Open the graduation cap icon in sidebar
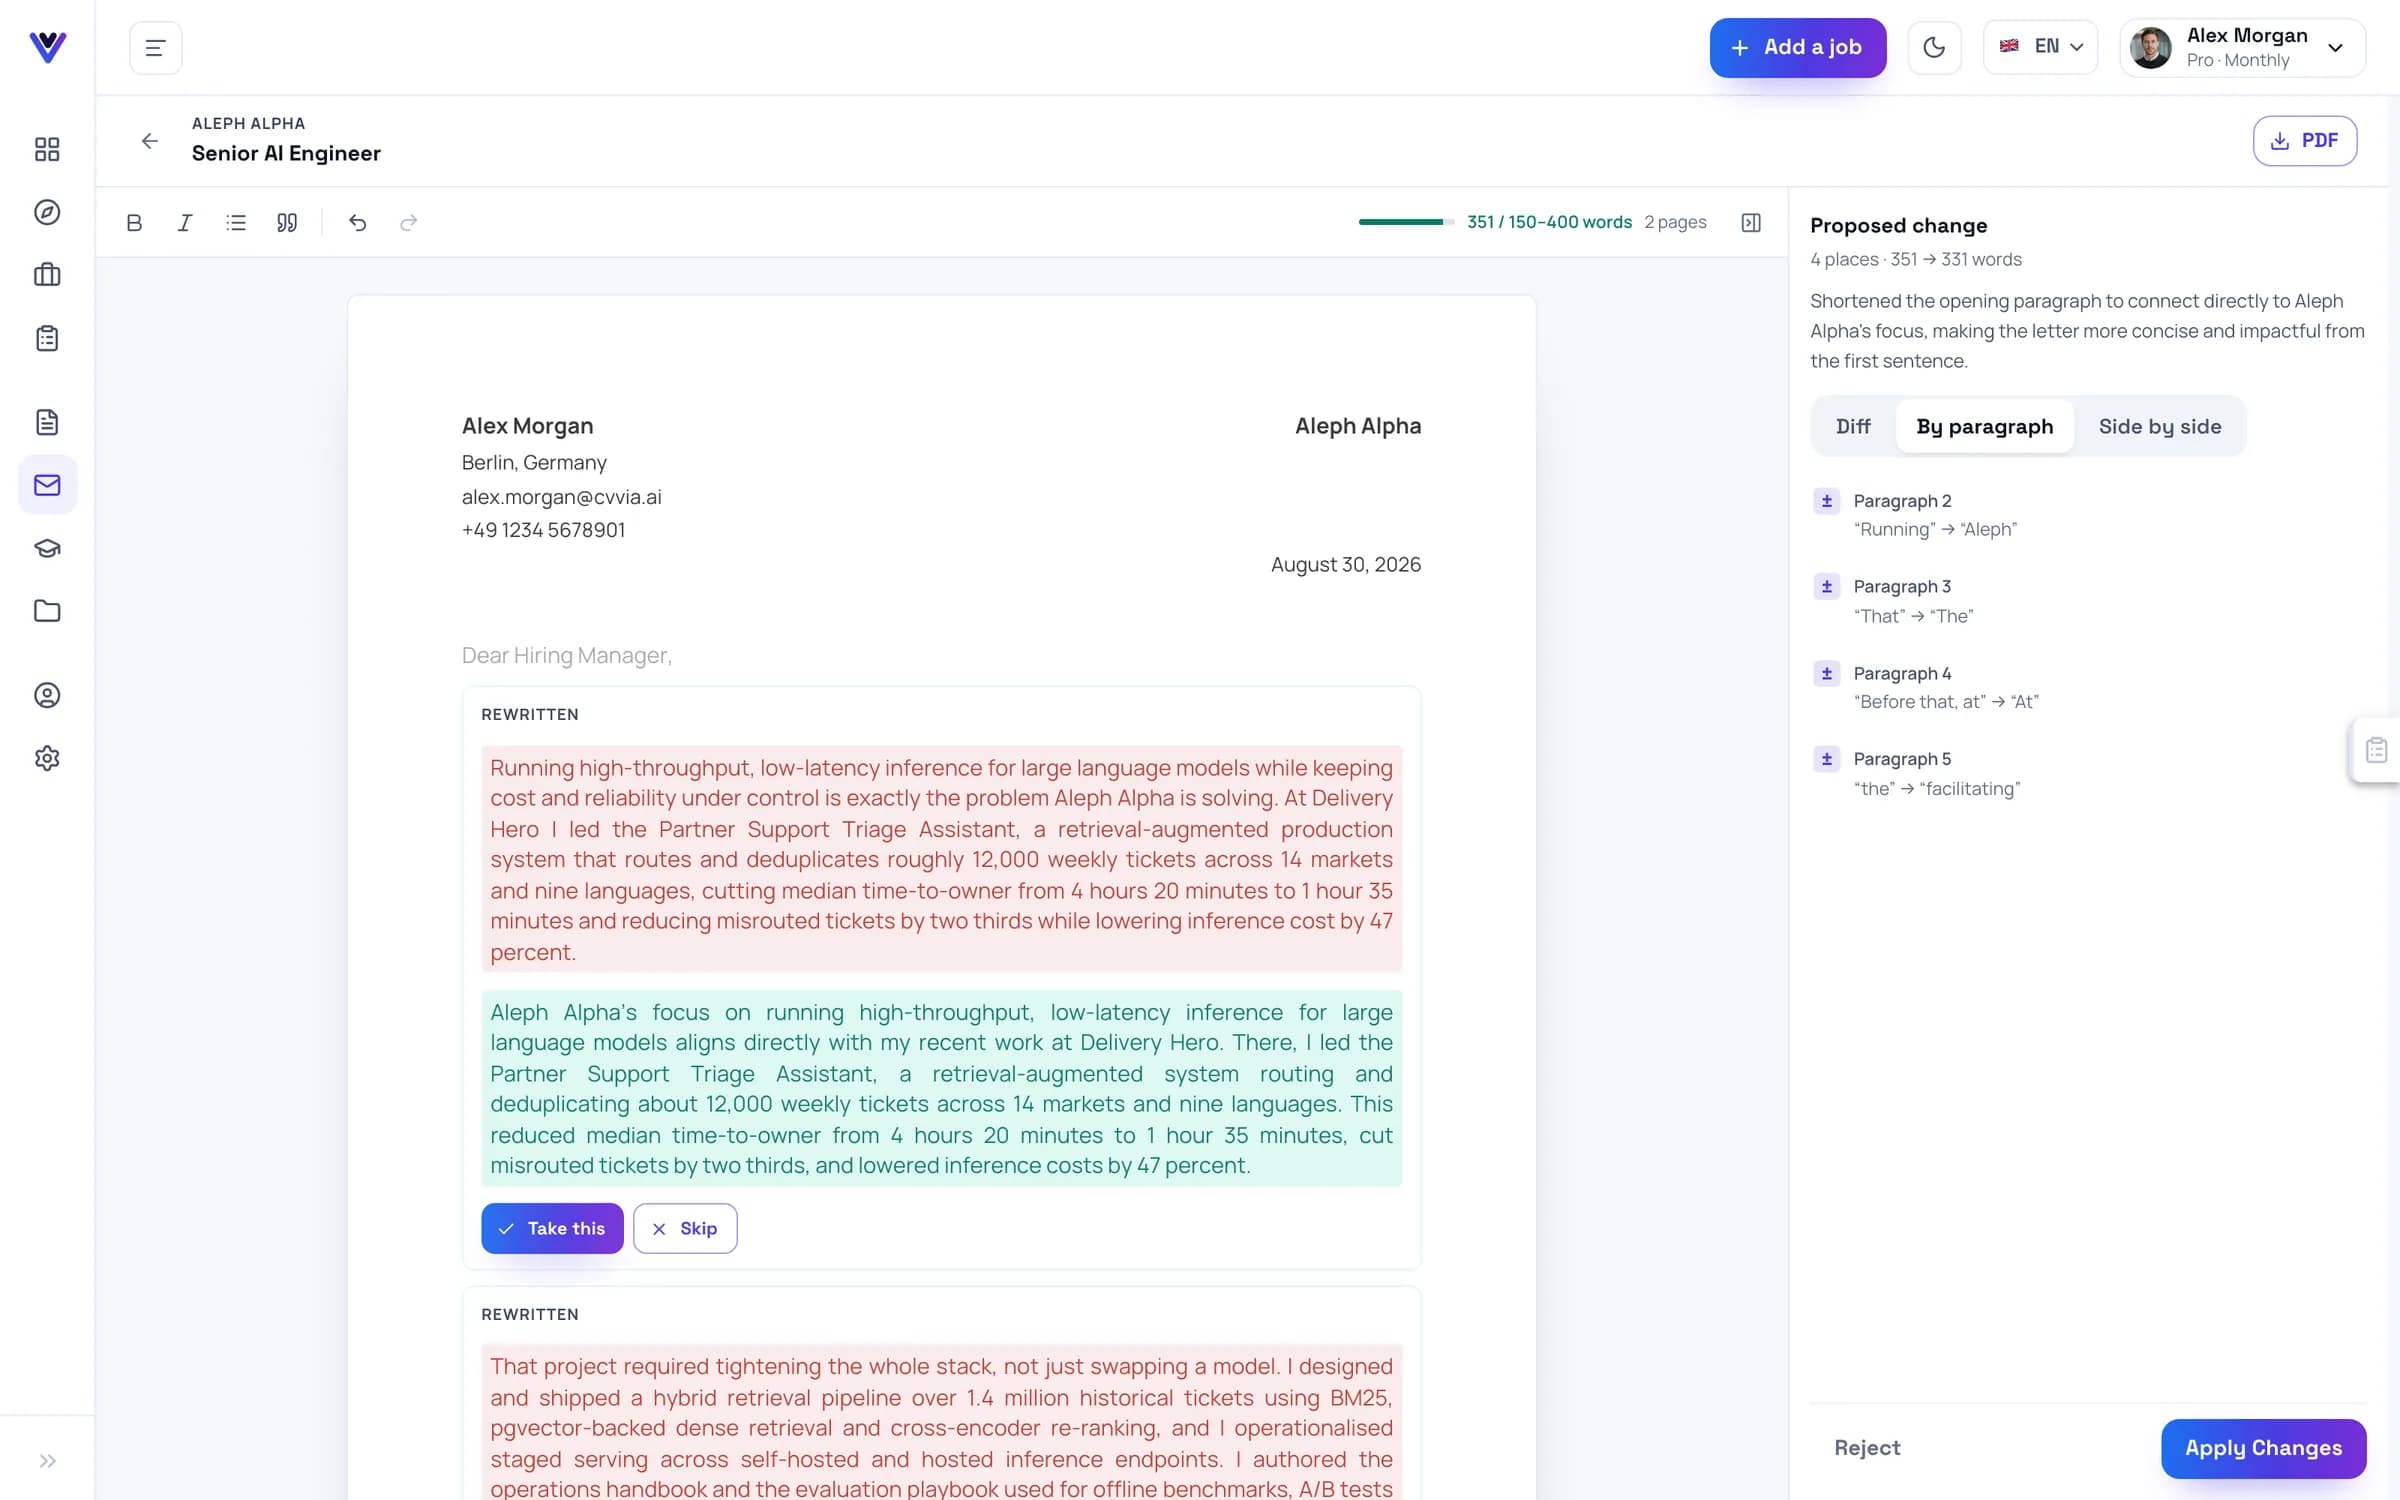Screen dimensions: 2400x1500 [47, 548]
